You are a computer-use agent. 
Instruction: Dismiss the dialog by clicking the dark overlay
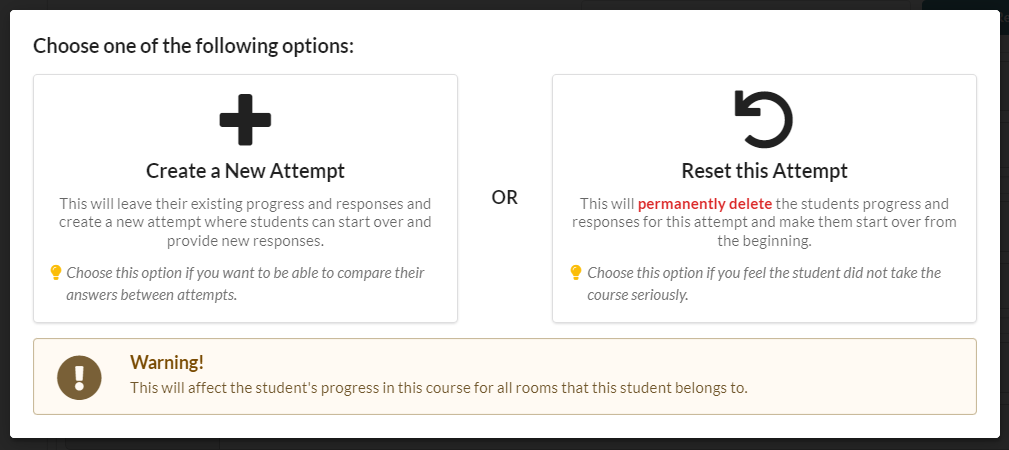click(504, 445)
